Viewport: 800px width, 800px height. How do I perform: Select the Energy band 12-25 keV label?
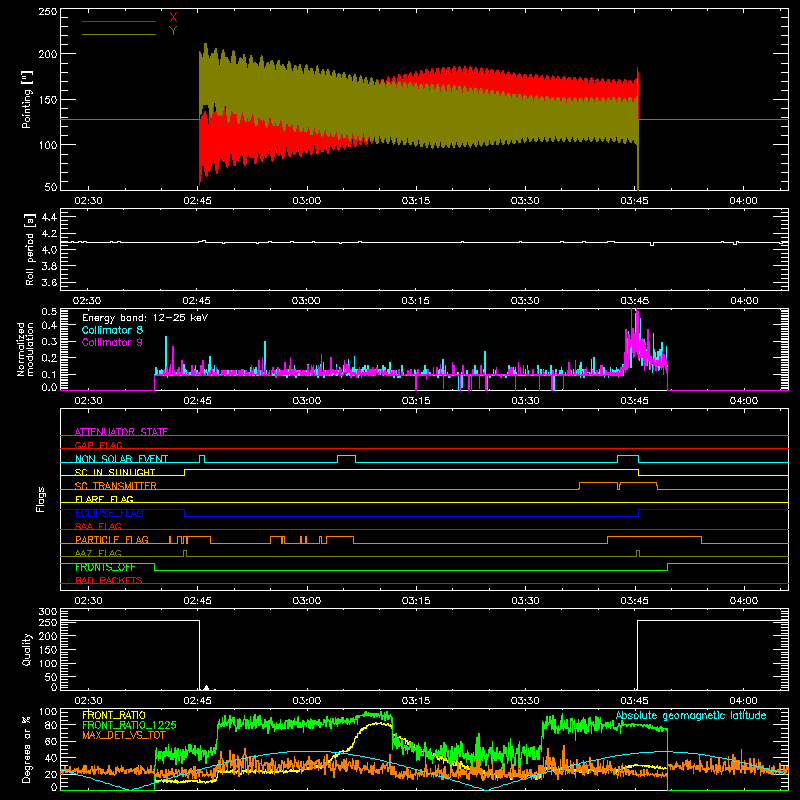pyautogui.click(x=145, y=318)
